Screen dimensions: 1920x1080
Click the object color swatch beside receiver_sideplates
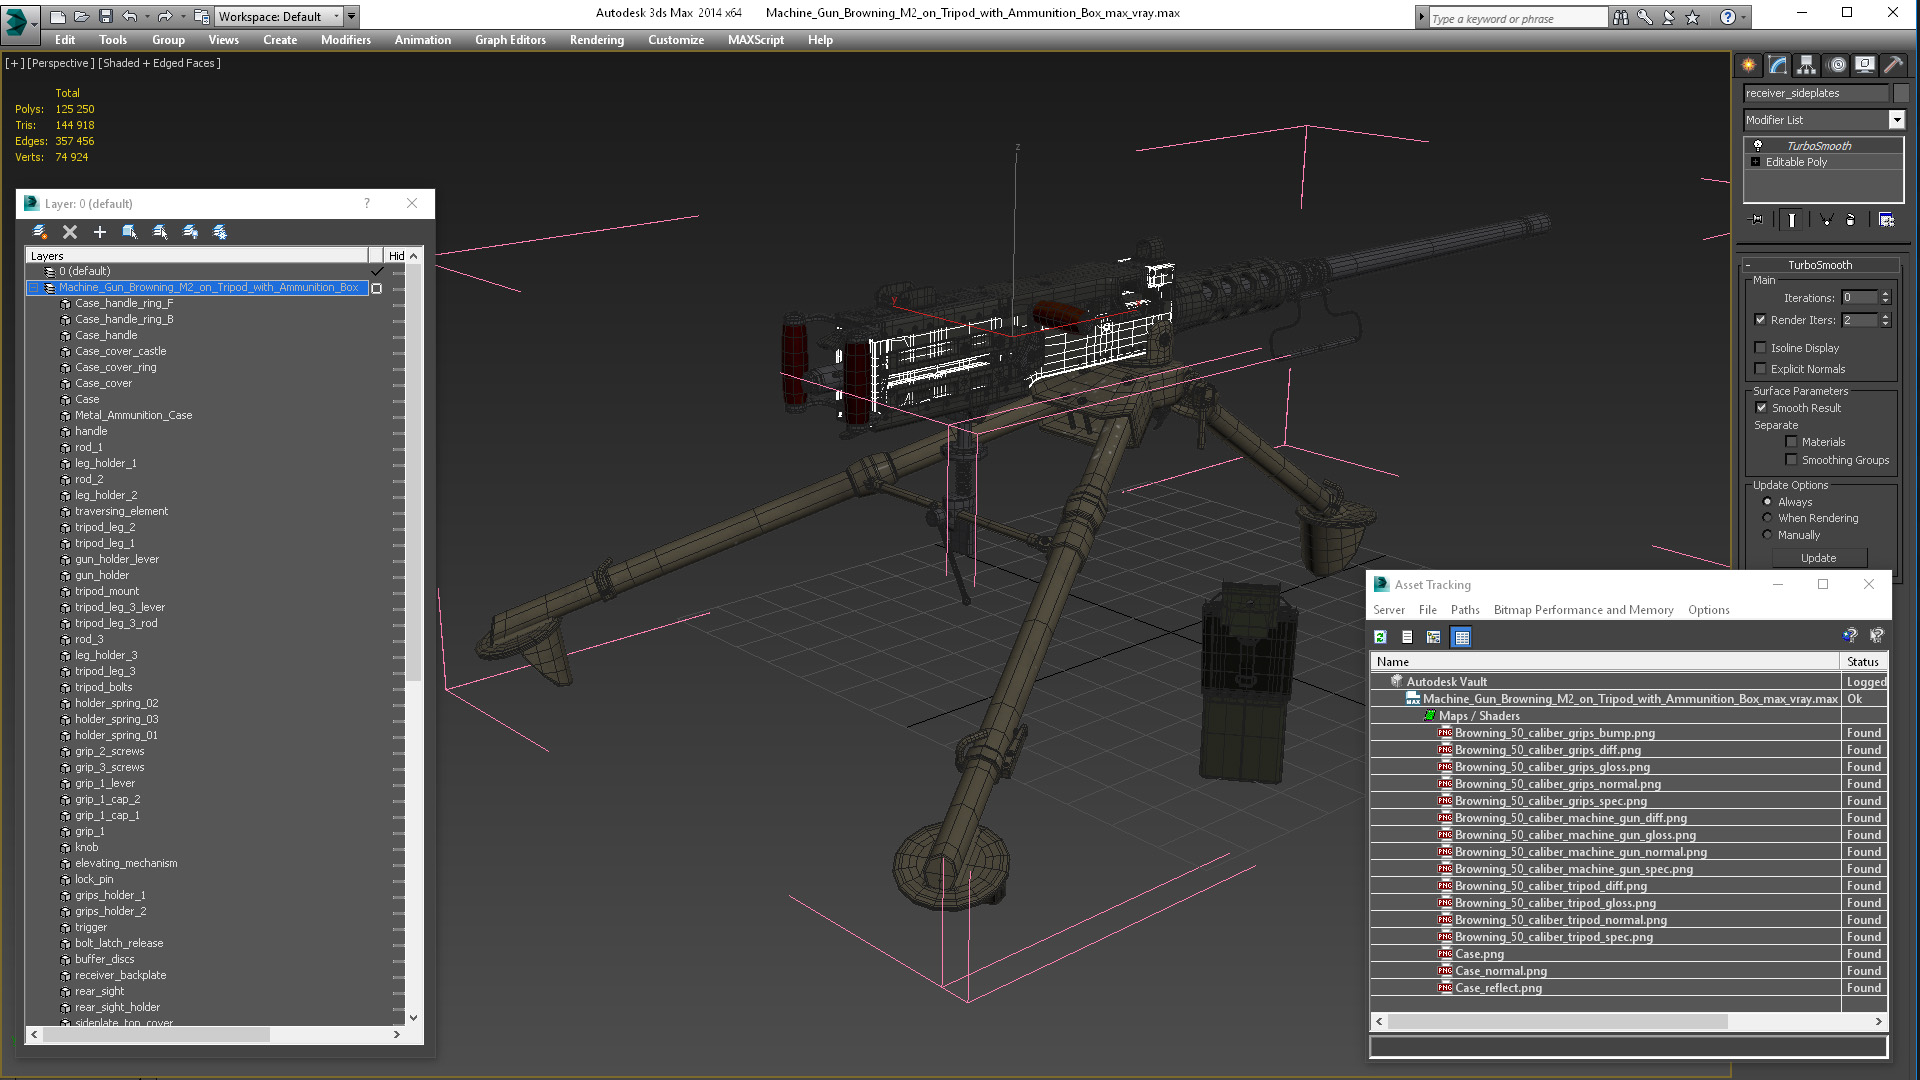(x=1901, y=93)
